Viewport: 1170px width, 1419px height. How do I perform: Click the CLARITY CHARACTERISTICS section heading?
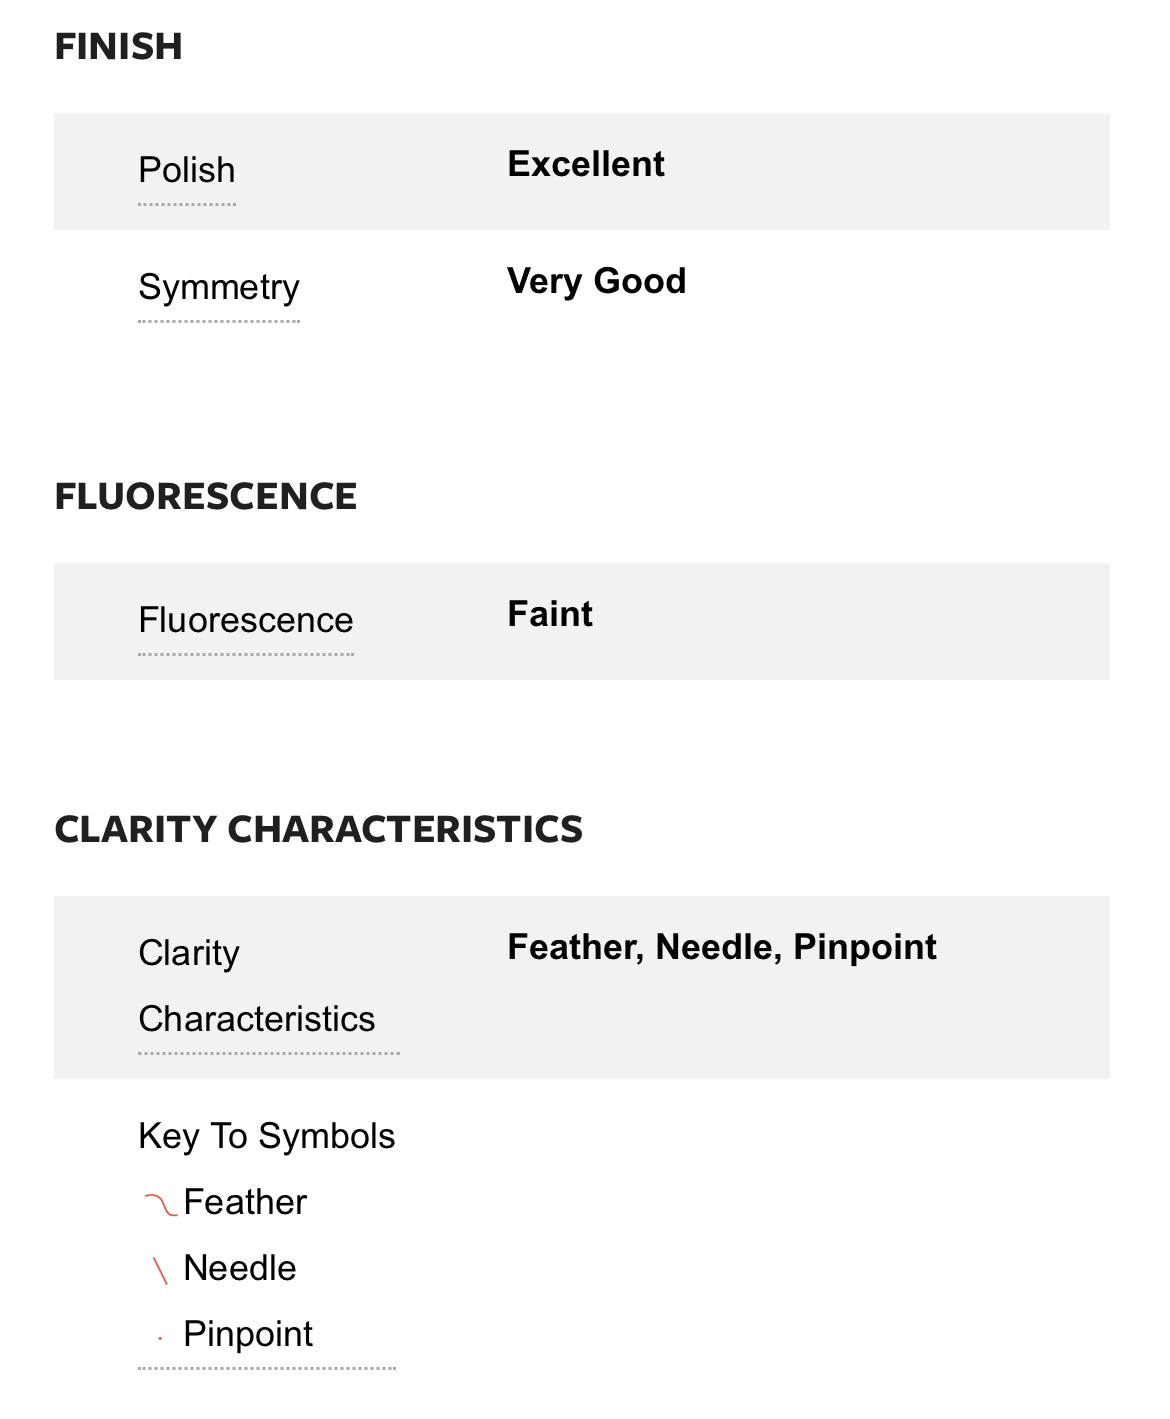pyautogui.click(x=319, y=830)
